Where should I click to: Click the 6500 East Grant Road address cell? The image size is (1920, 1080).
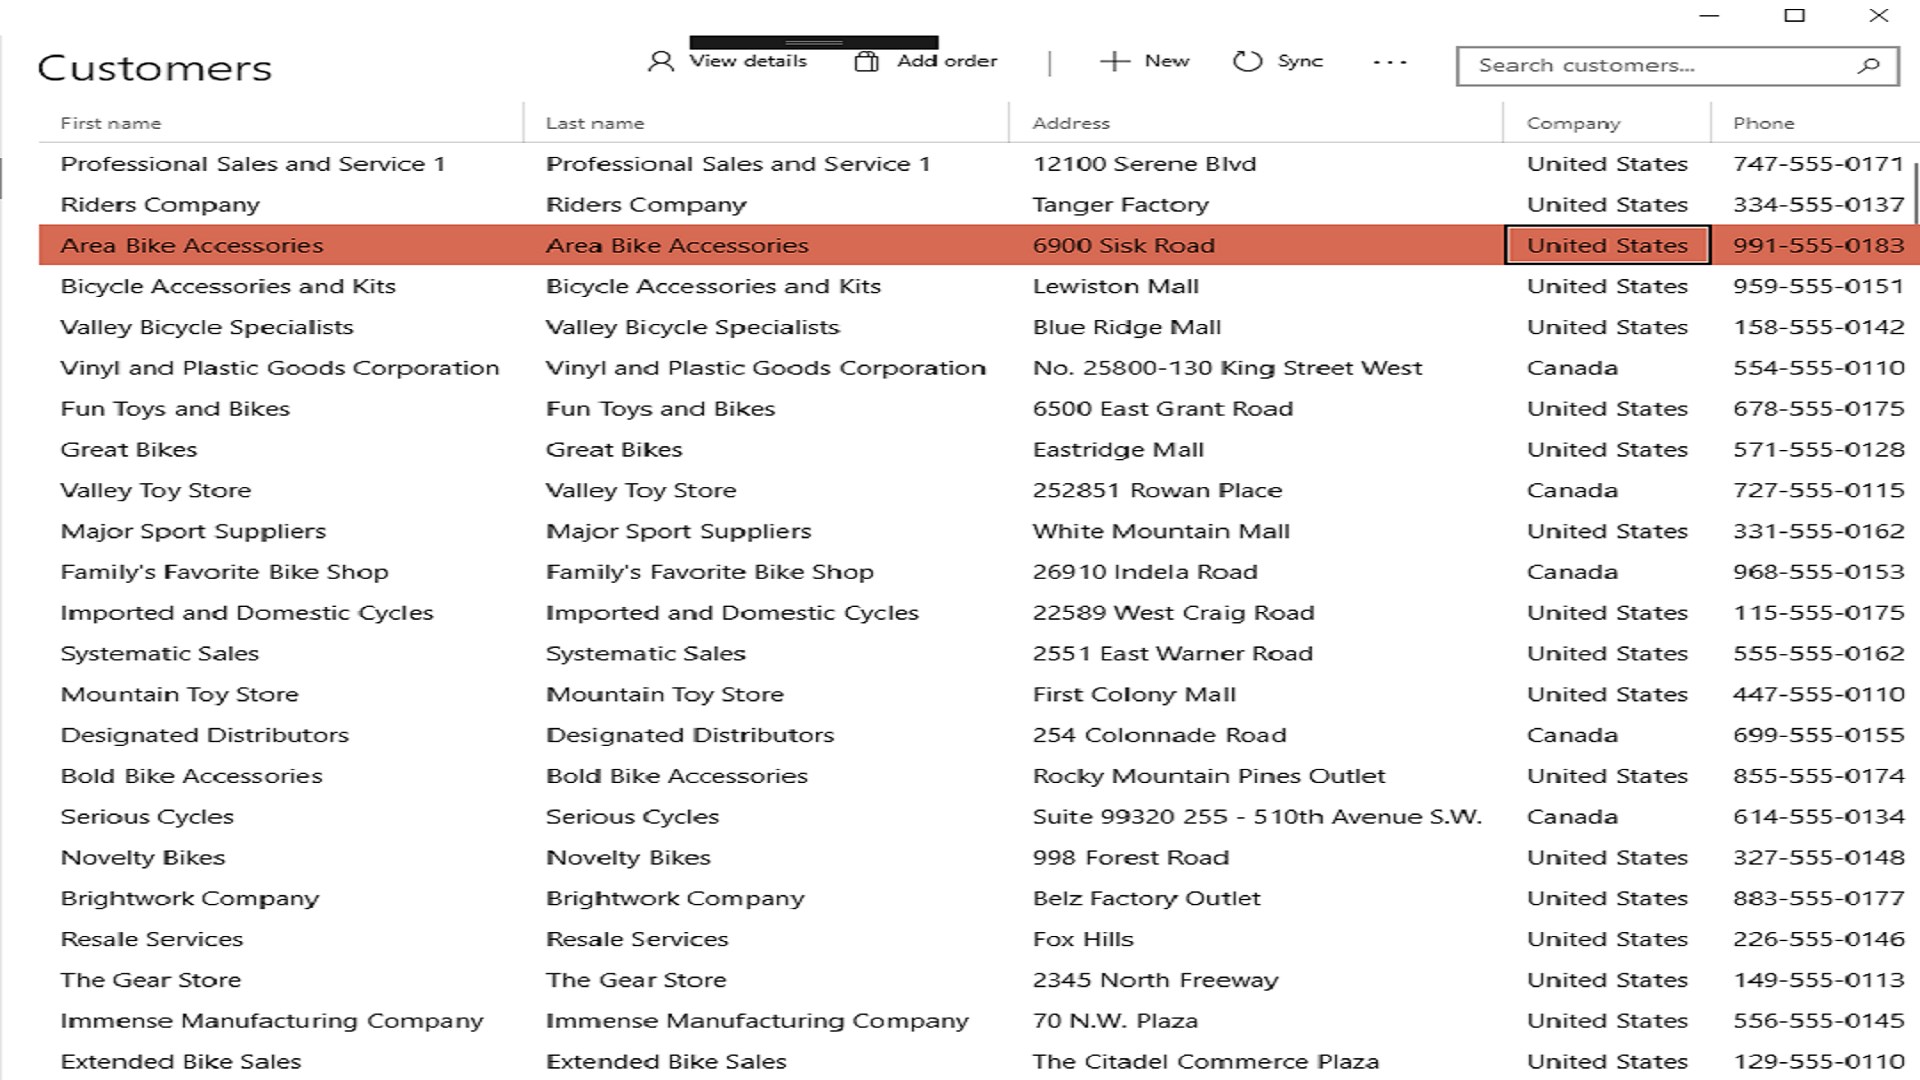coord(1162,409)
